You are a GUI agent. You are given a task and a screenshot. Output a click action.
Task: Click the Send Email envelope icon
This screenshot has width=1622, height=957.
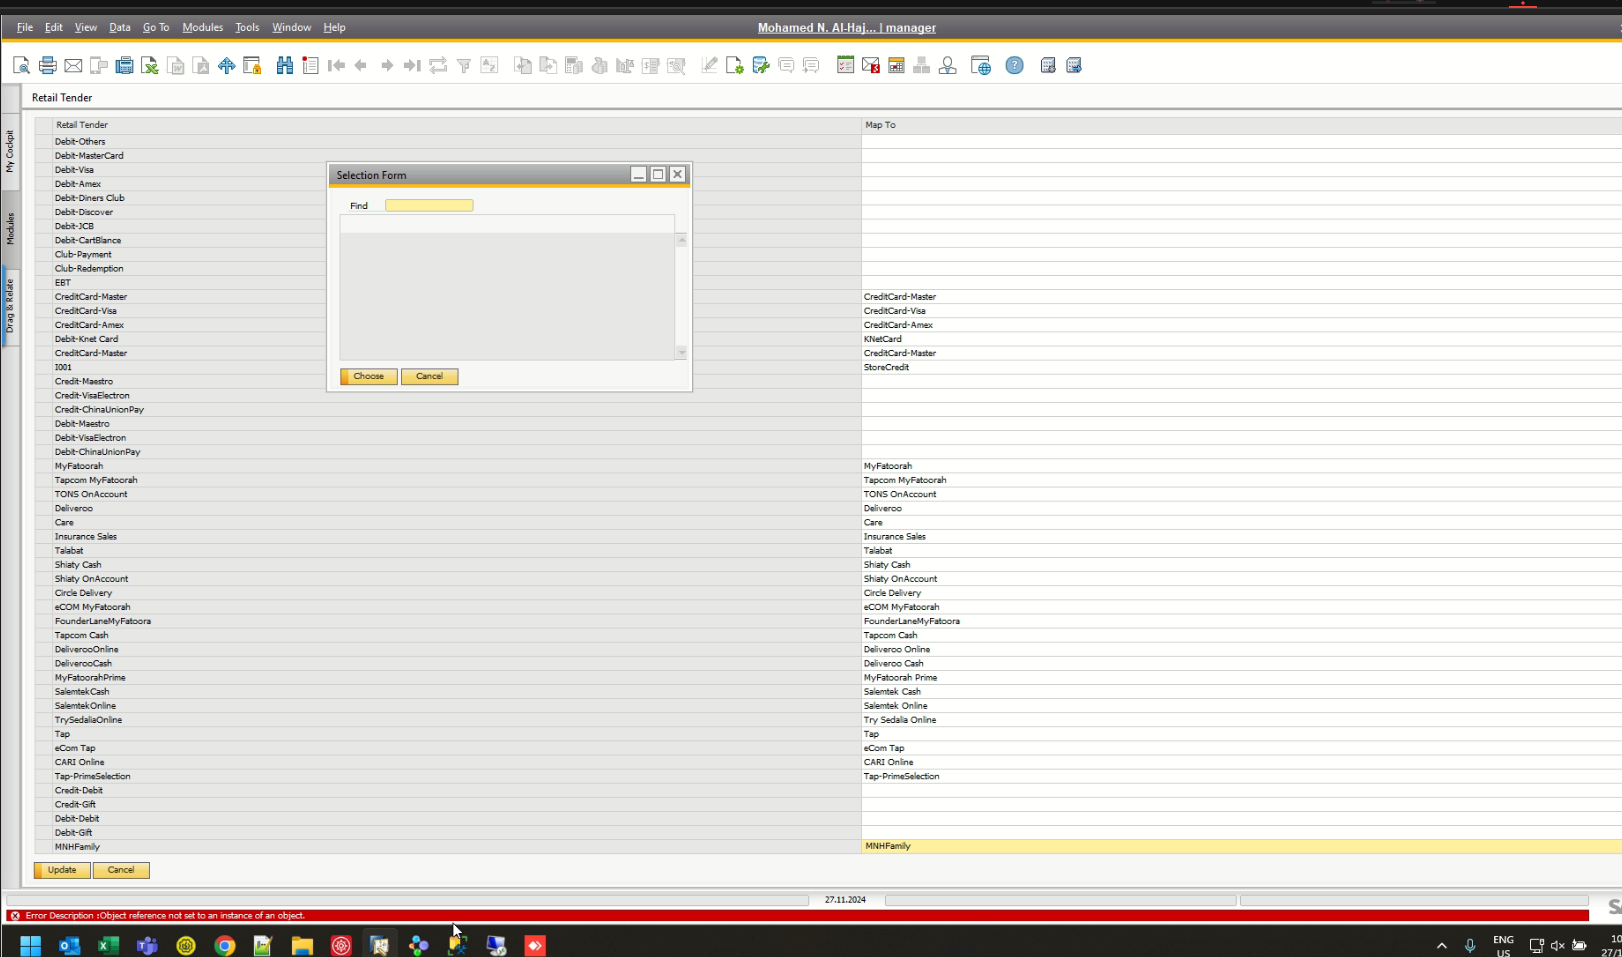[73, 66]
